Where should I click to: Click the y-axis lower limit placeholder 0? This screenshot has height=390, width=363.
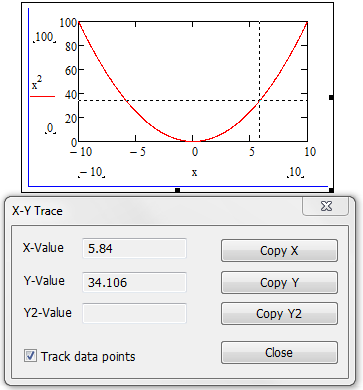[x=50, y=128]
